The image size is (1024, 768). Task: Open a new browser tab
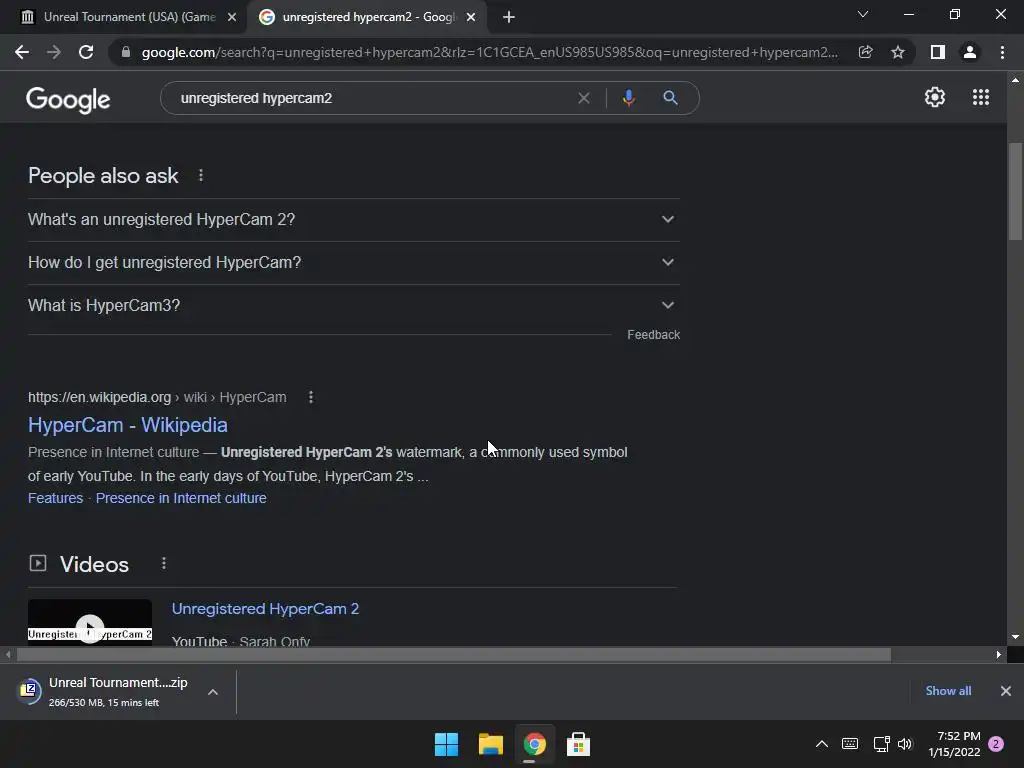pyautogui.click(x=509, y=17)
